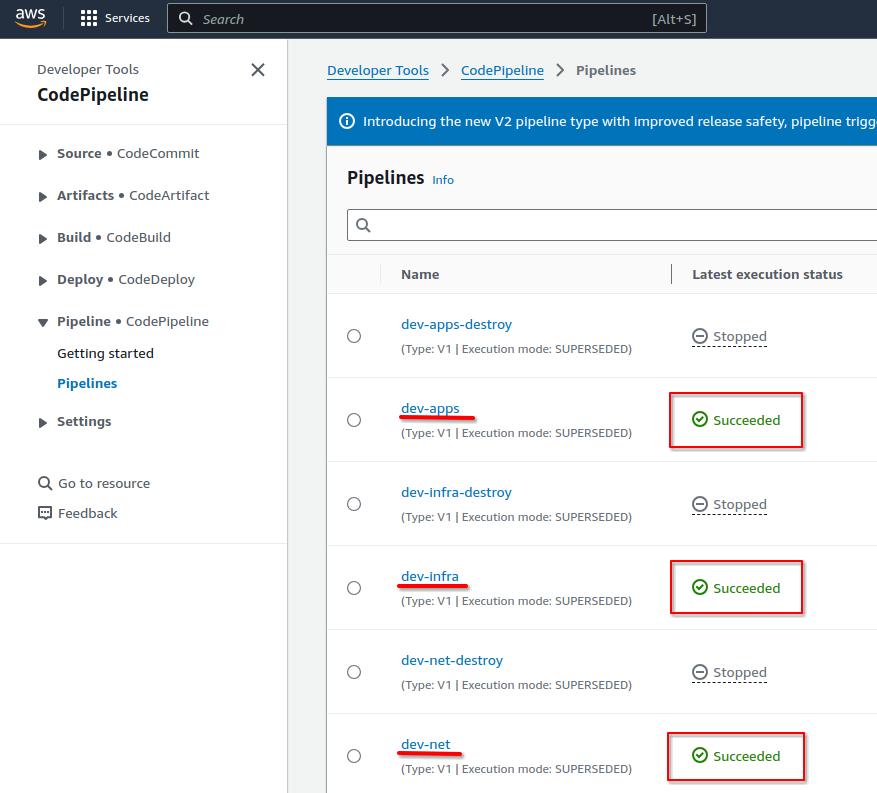Click the Stopped status text for dev-infra-destroy
Screen dimensions: 877x793
click(739, 504)
